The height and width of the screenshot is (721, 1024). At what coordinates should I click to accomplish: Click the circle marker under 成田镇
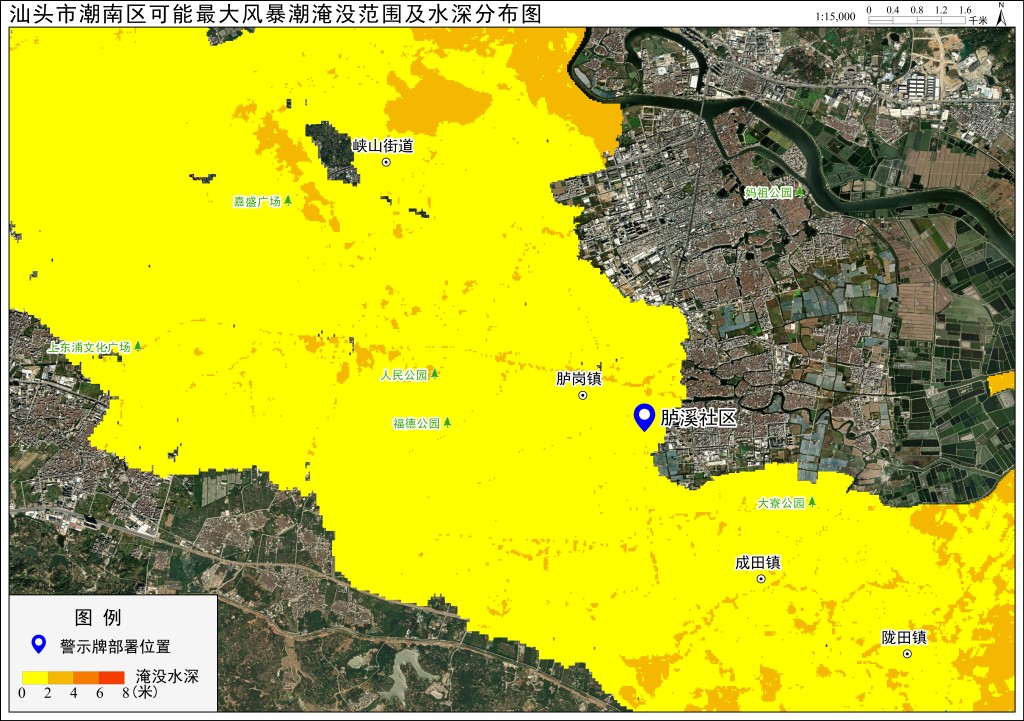tap(760, 579)
